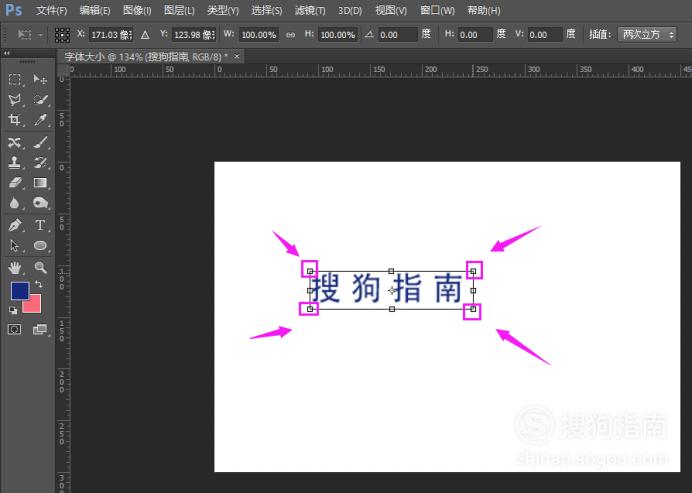This screenshot has width=692, height=493.
Task: Select the Blur tool
Action: pyautogui.click(x=15, y=203)
